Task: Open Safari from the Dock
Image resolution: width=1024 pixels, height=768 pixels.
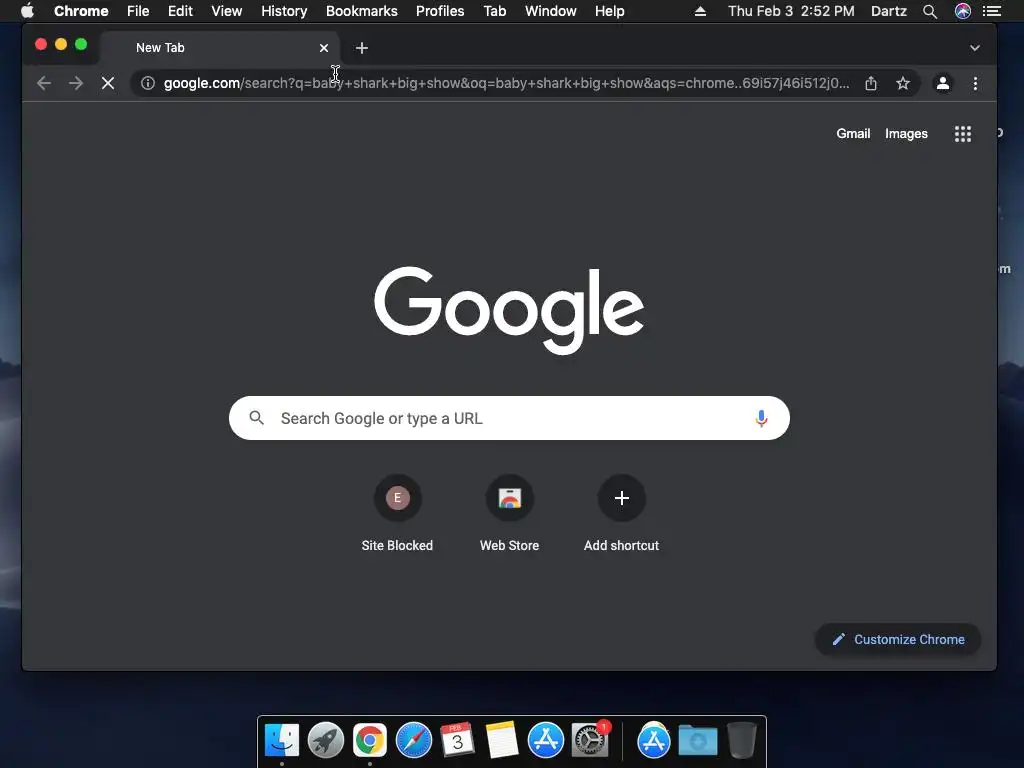Action: tap(414, 740)
